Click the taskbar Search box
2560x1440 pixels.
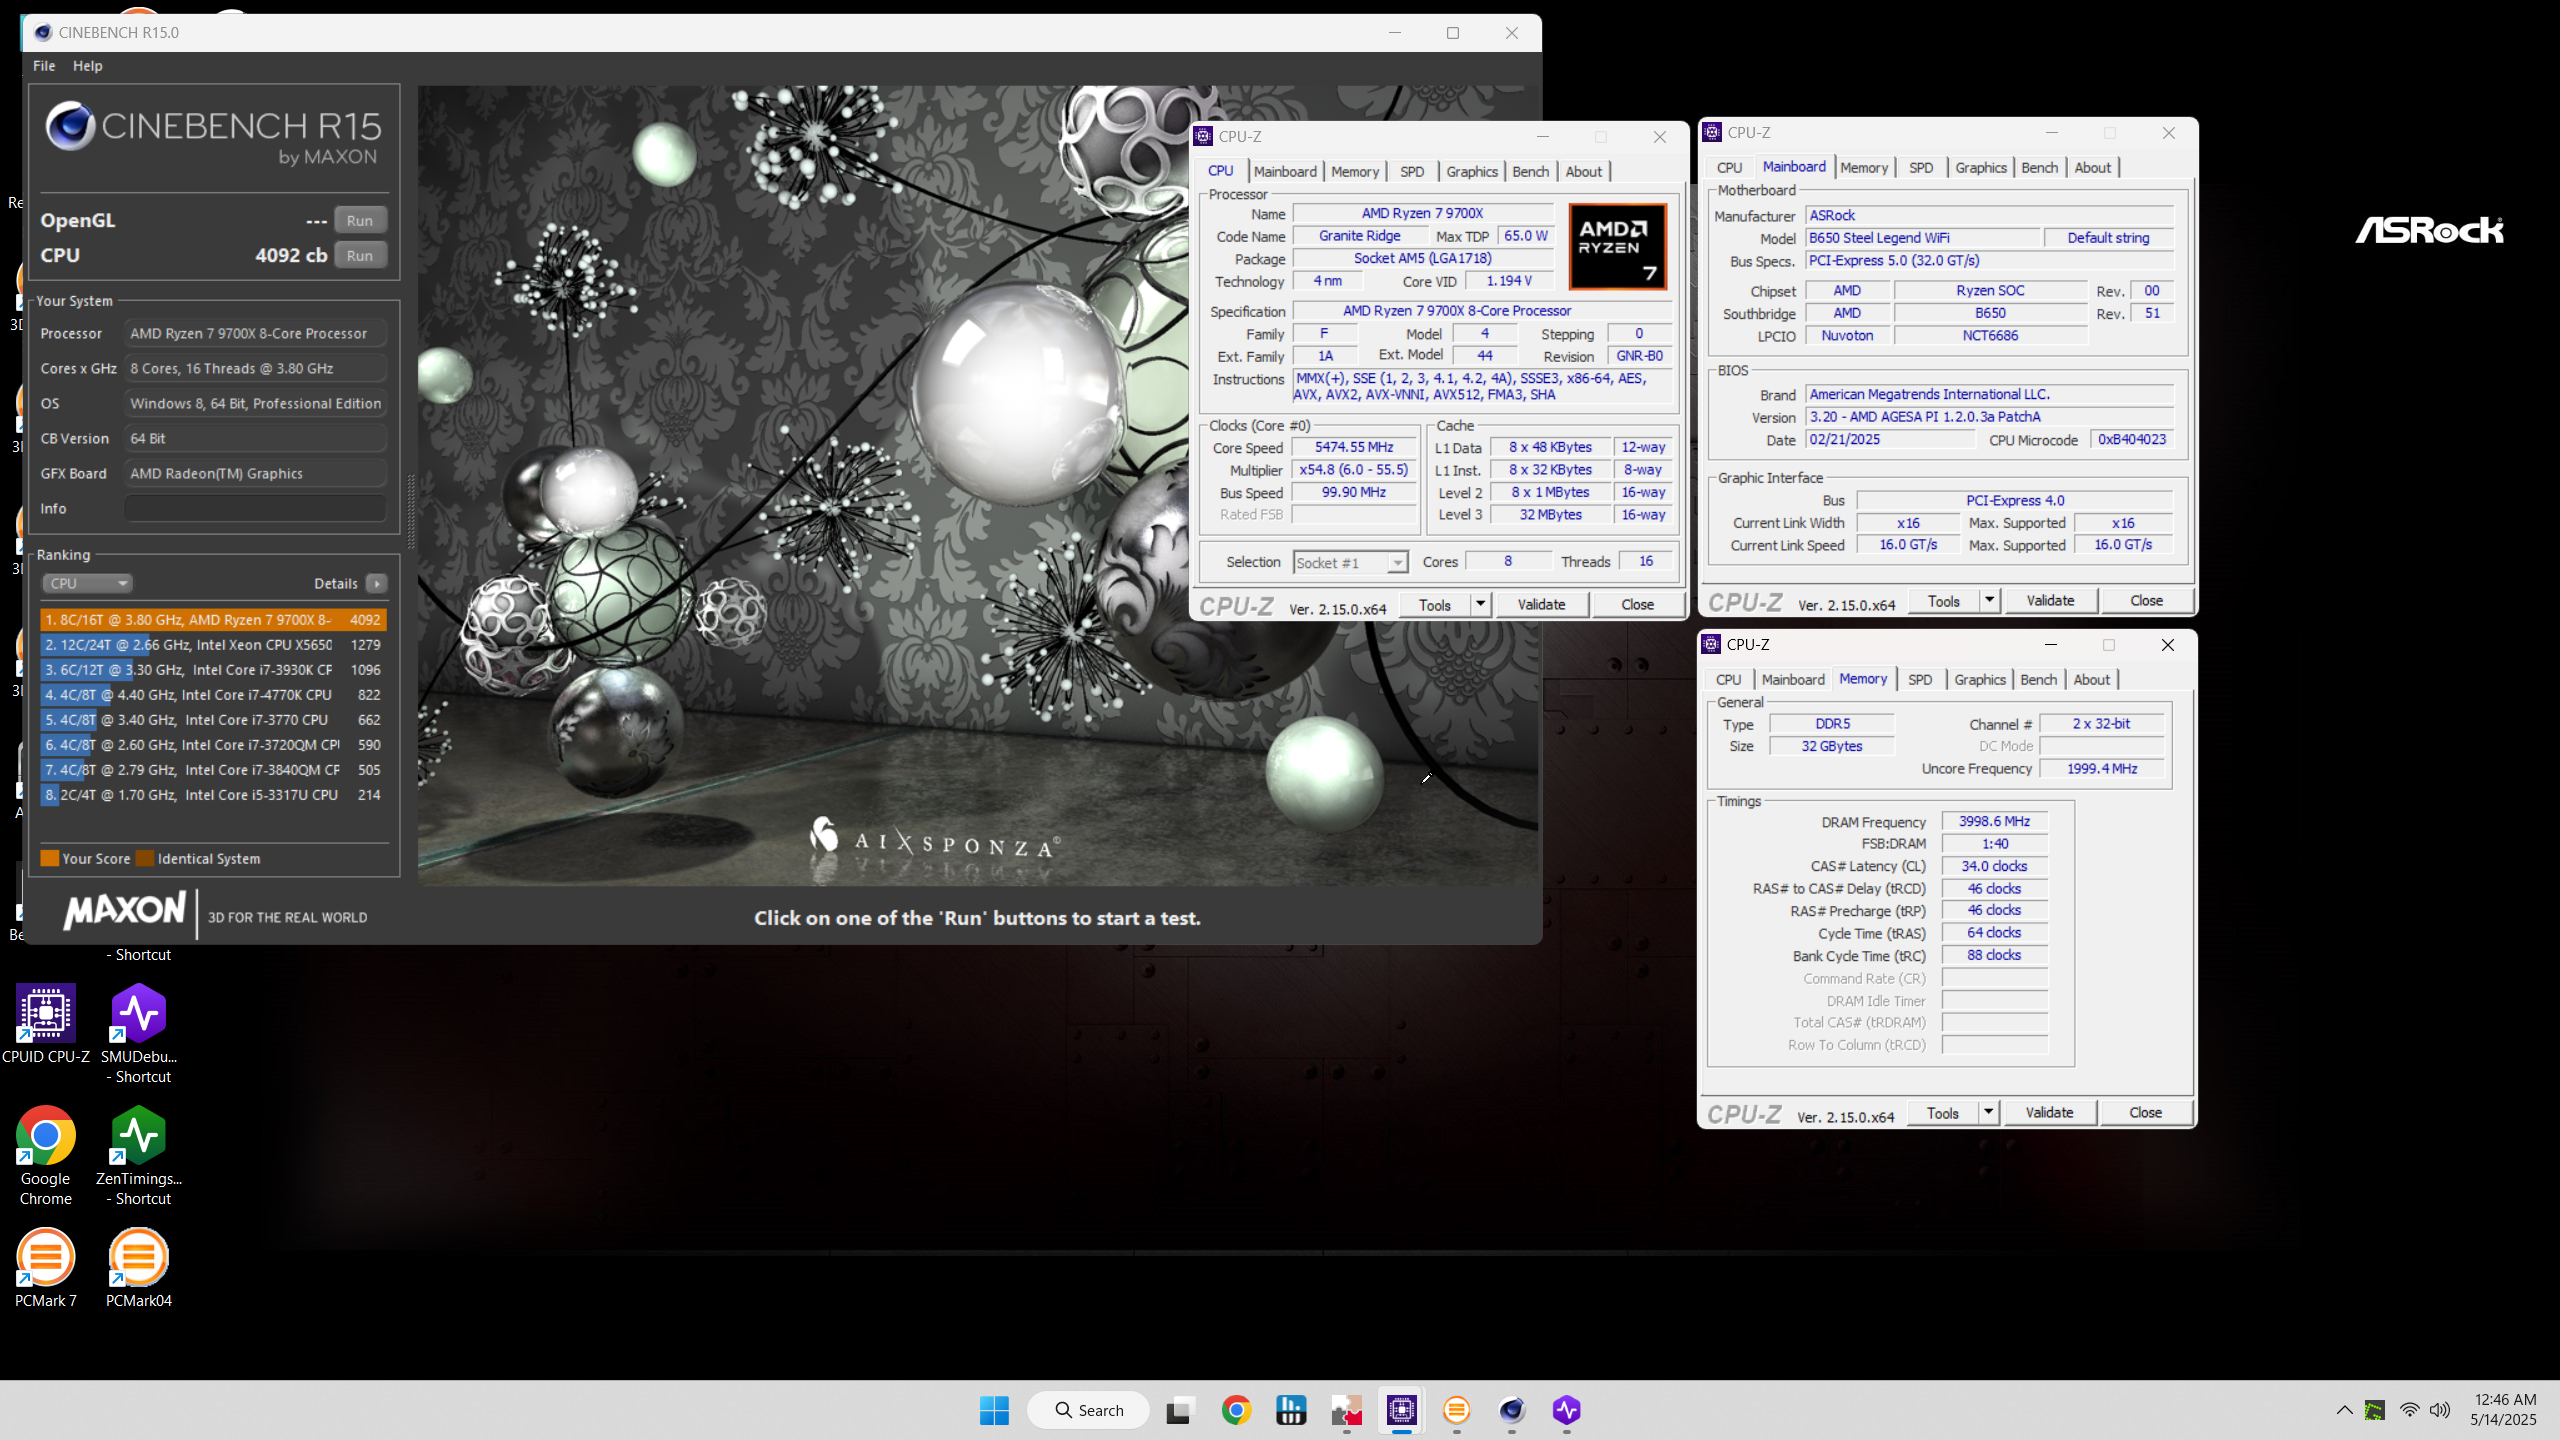click(x=1088, y=1410)
